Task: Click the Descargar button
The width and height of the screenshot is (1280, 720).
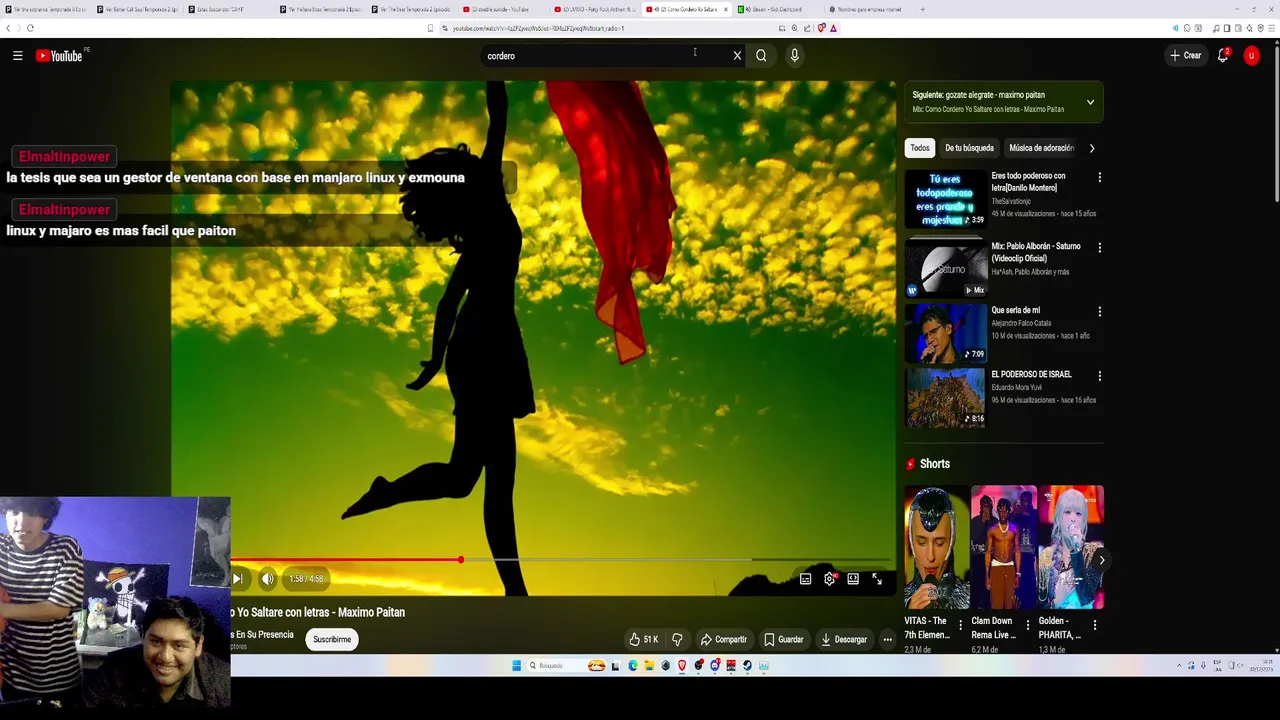Action: pos(843,639)
